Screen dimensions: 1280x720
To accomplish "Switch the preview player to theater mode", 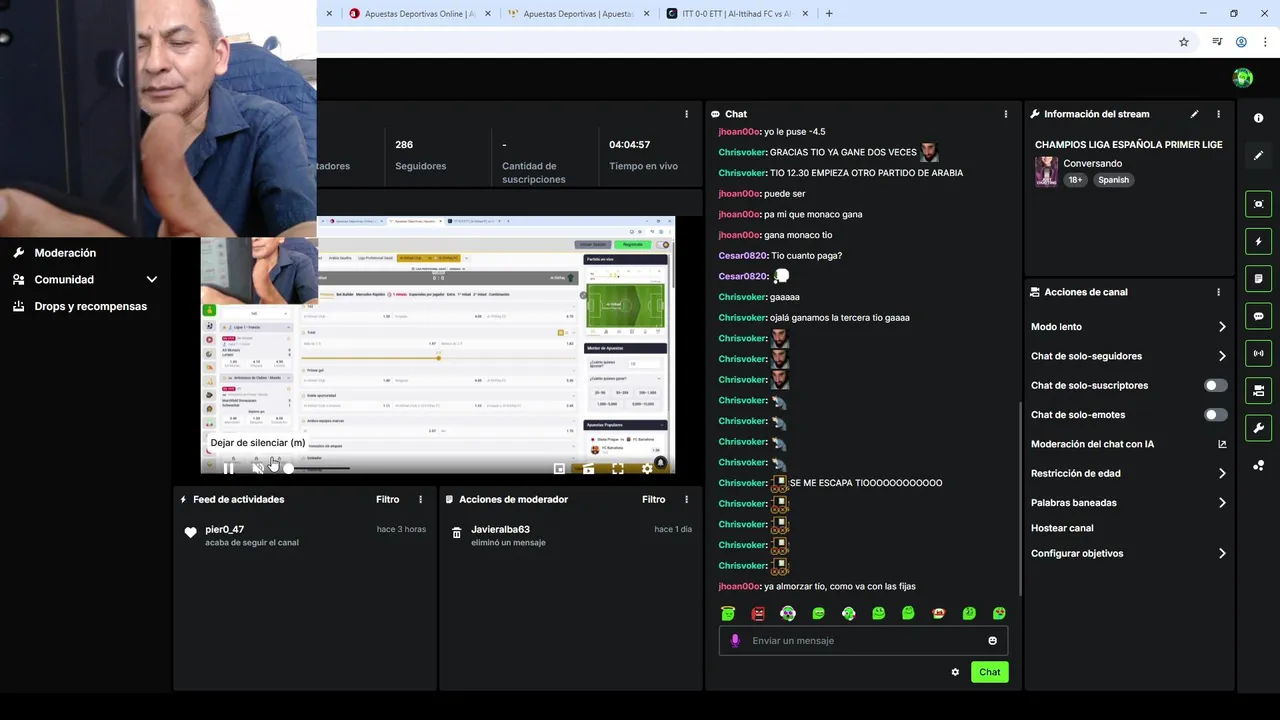I will pos(589,468).
